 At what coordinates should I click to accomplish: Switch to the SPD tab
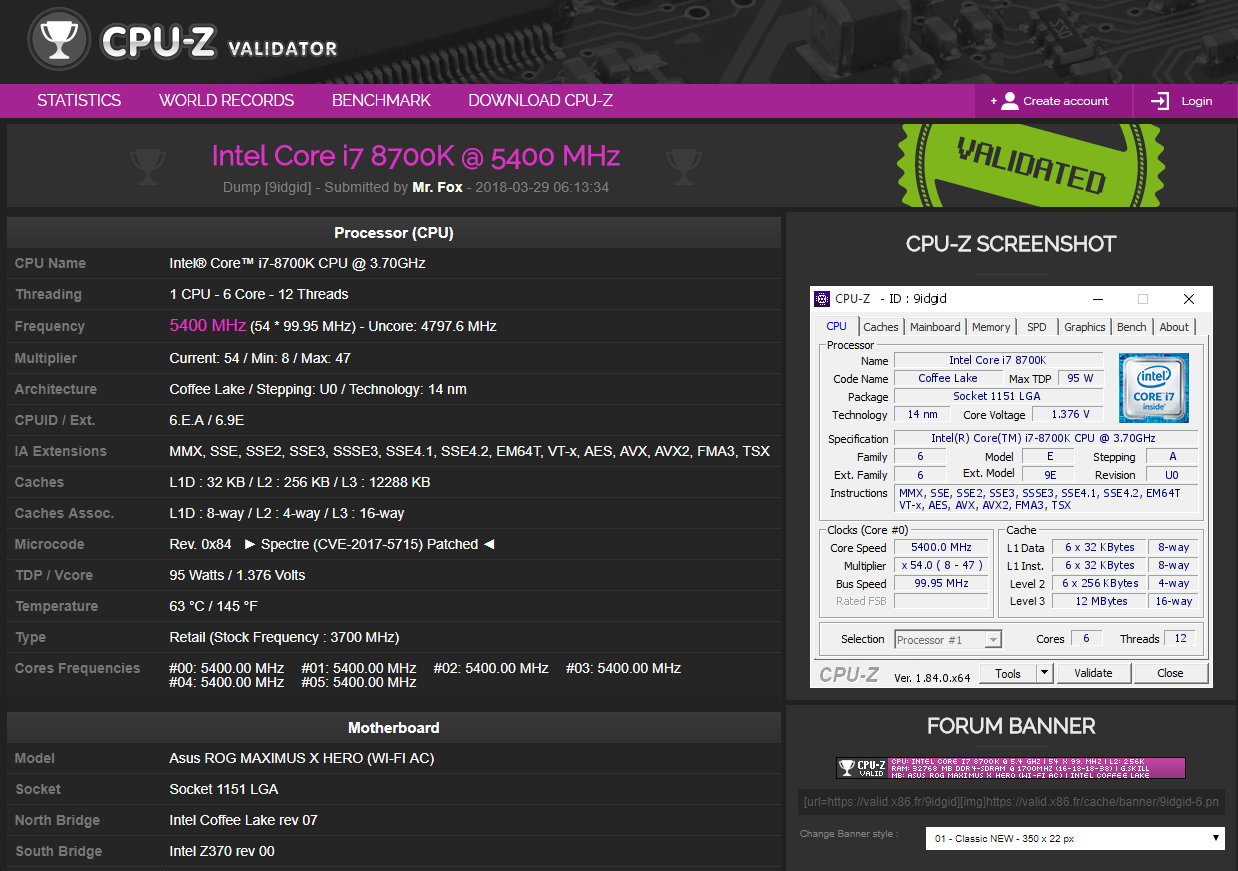1037,327
